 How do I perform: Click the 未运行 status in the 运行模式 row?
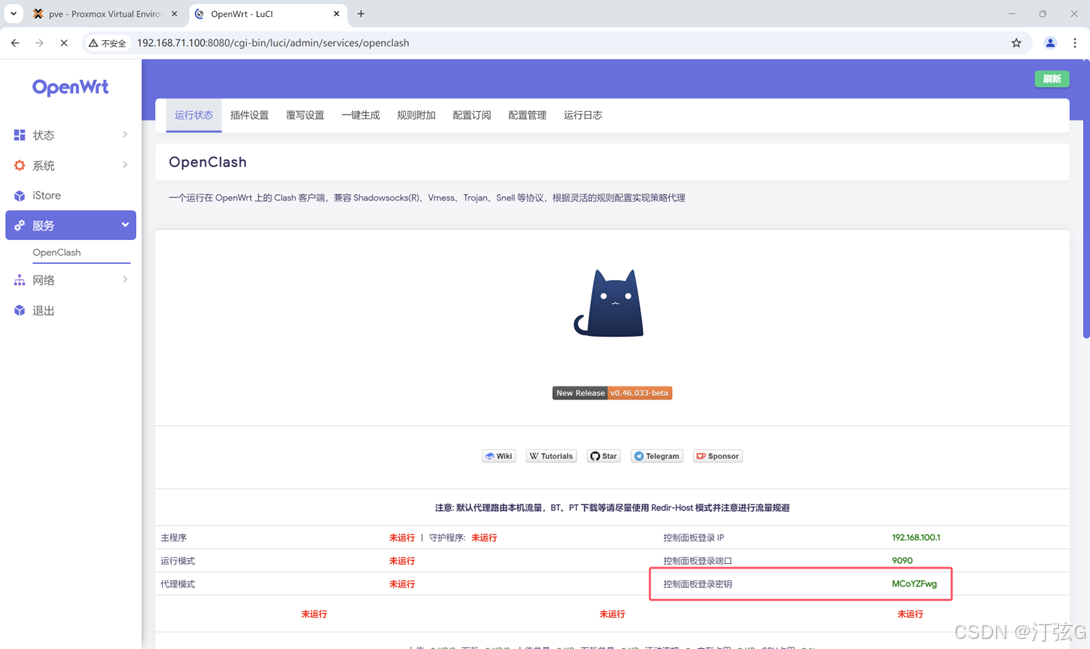pos(402,561)
